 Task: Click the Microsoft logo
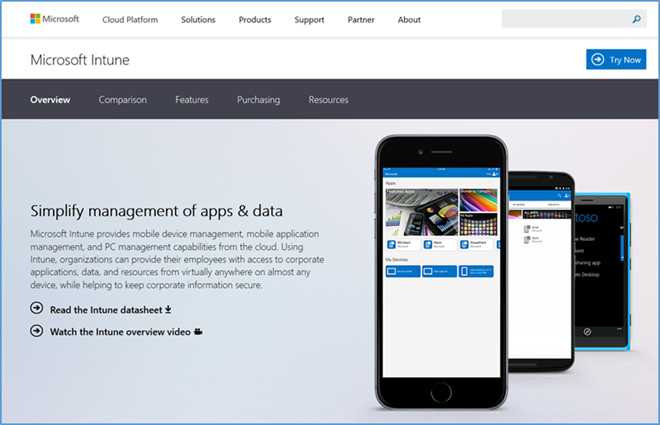[x=54, y=19]
